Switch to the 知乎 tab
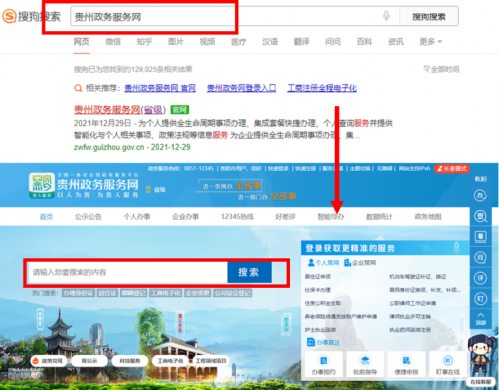The height and width of the screenshot is (390, 499). coord(144,42)
